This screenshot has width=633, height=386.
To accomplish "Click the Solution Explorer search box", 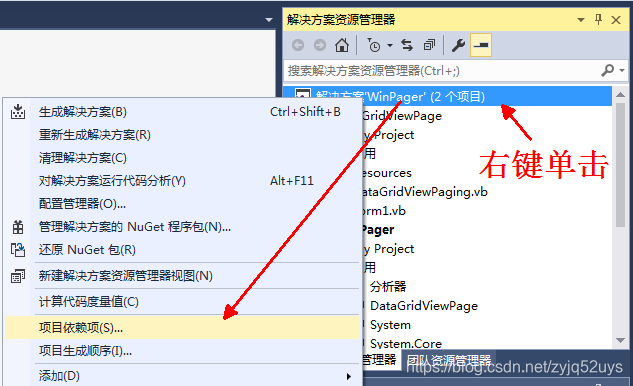I will click(x=442, y=71).
